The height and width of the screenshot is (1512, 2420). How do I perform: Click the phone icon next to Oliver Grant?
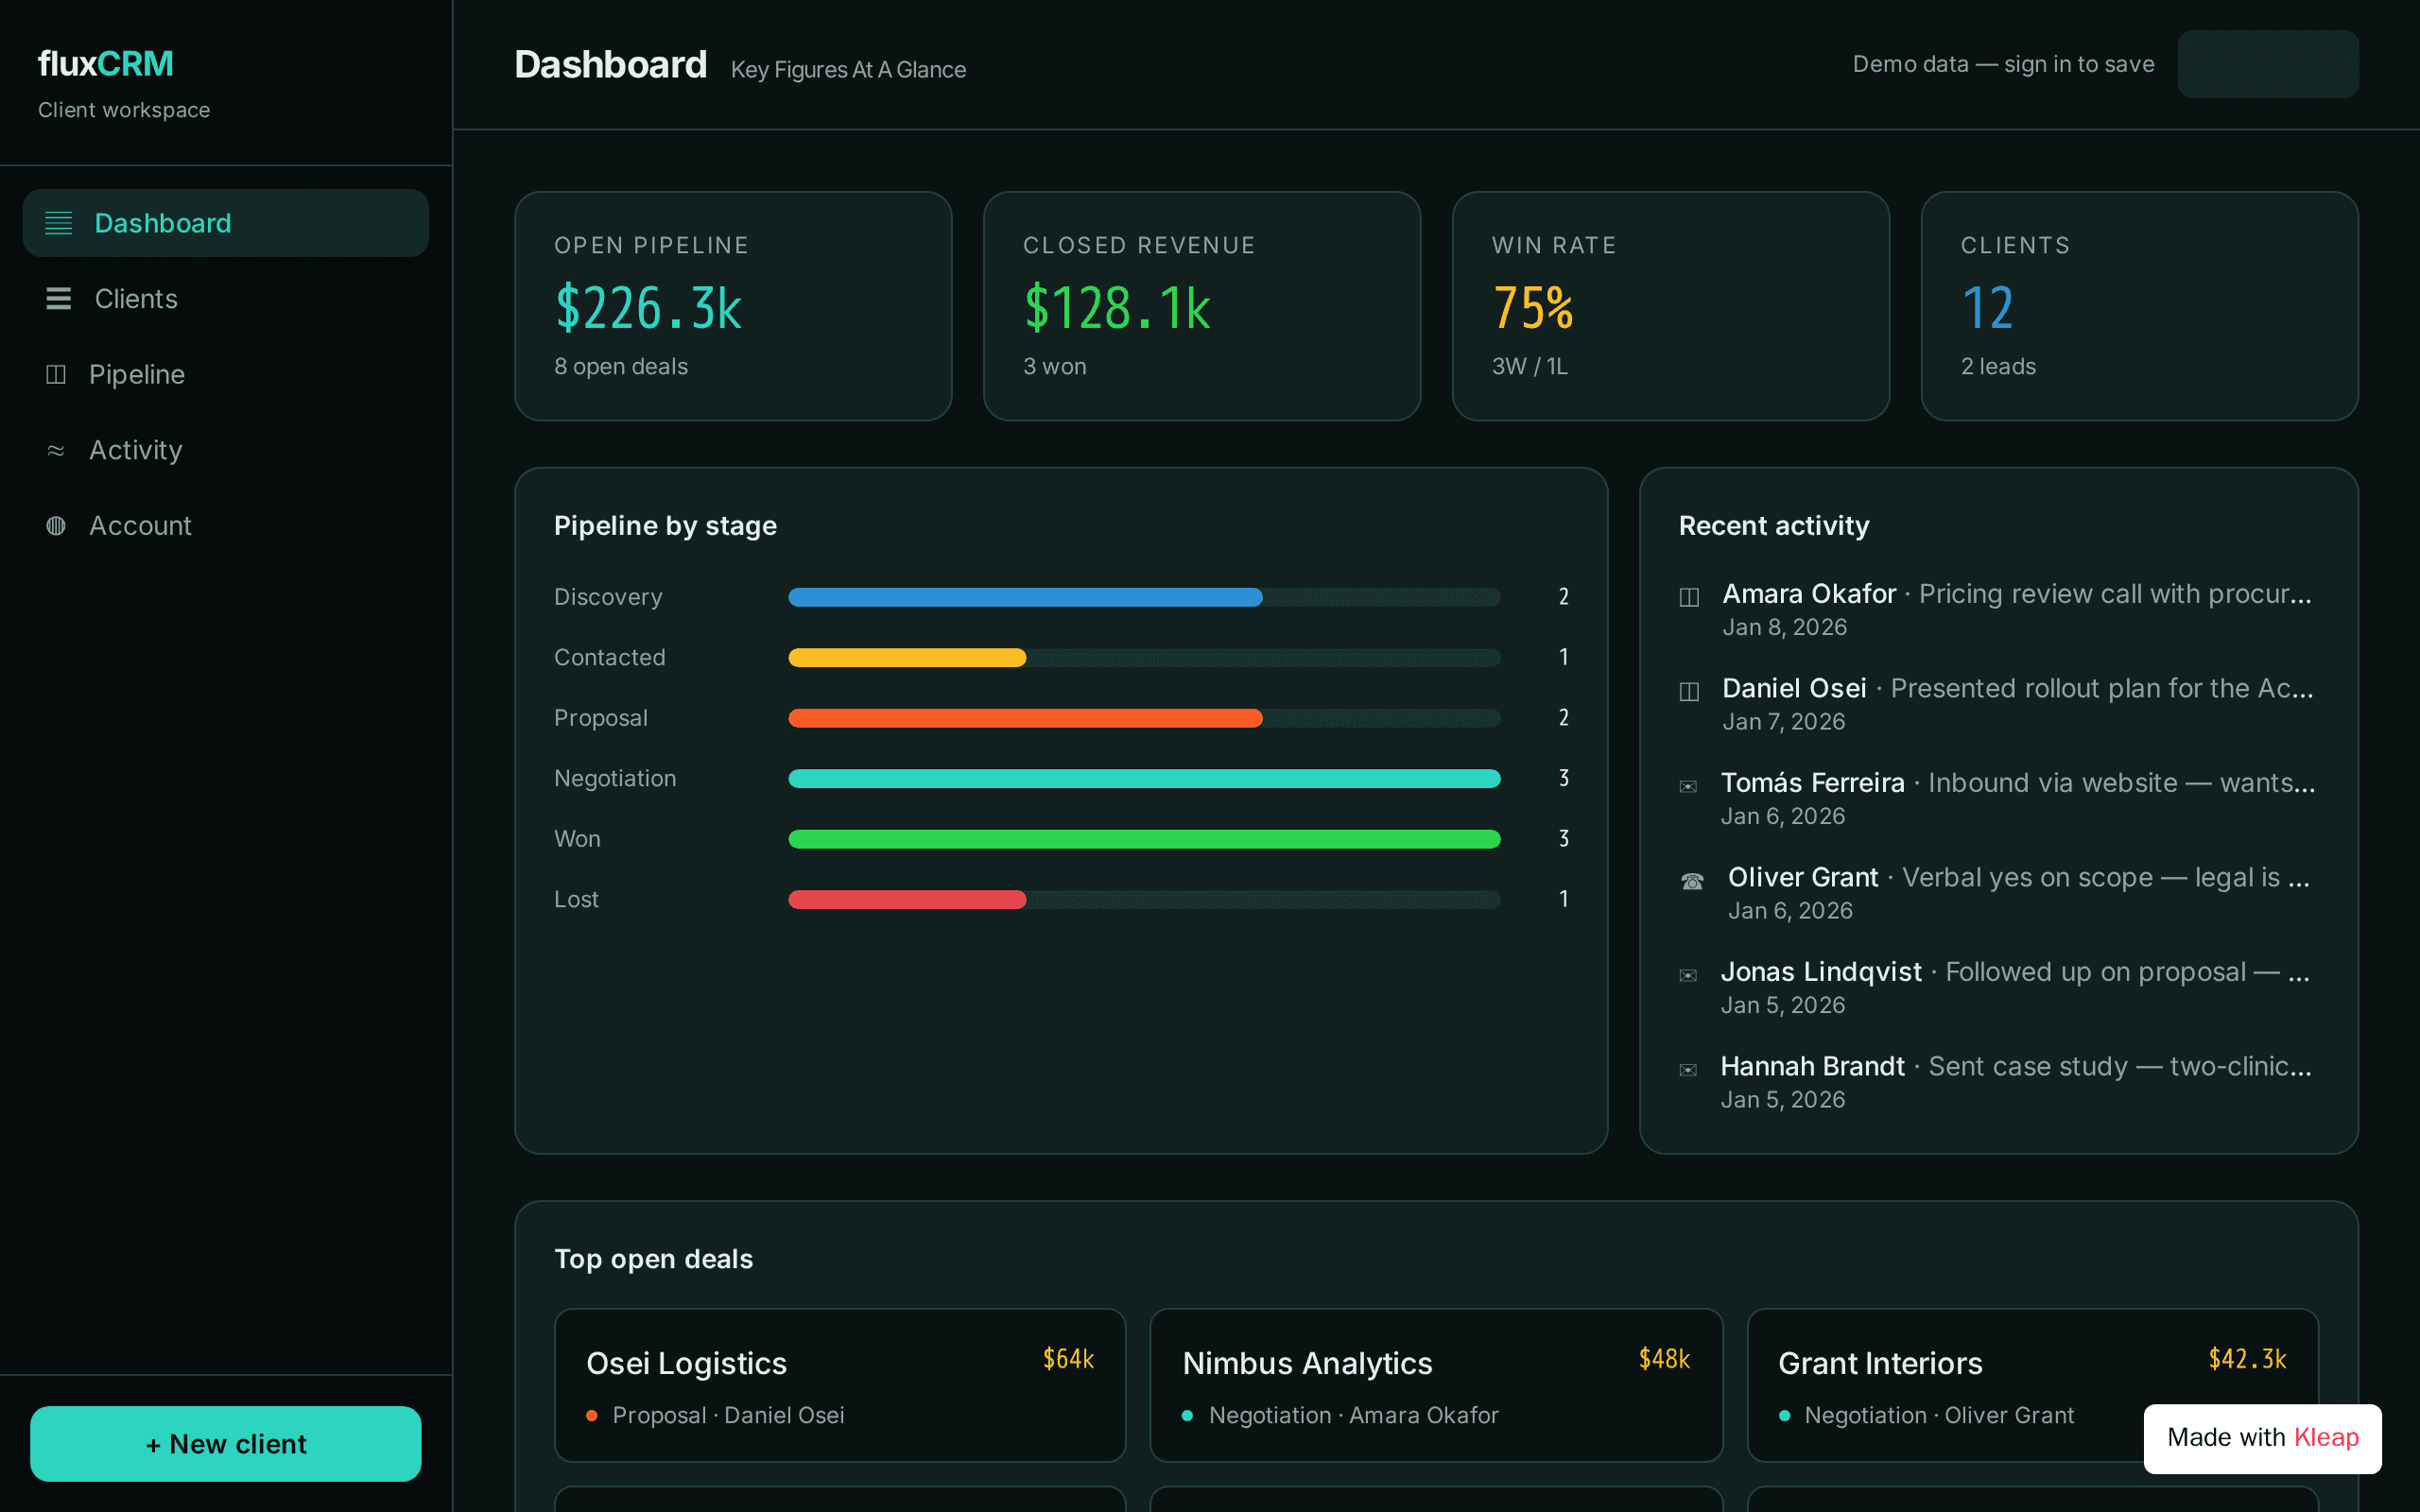(1692, 881)
